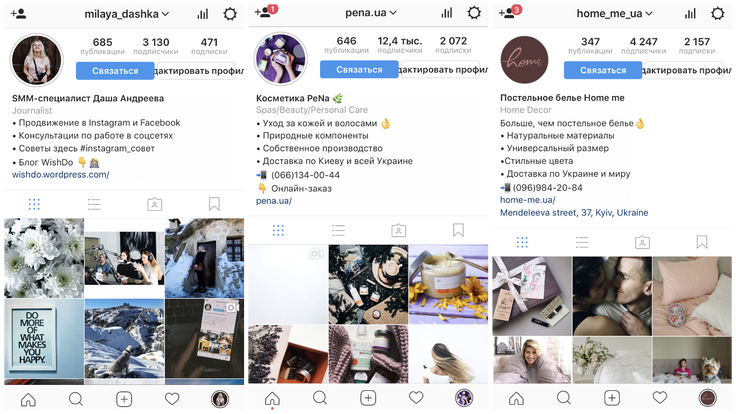Viewport: 736px width, 414px height.
Task: Select grid view tab on home_me_ua profile
Action: click(x=522, y=242)
